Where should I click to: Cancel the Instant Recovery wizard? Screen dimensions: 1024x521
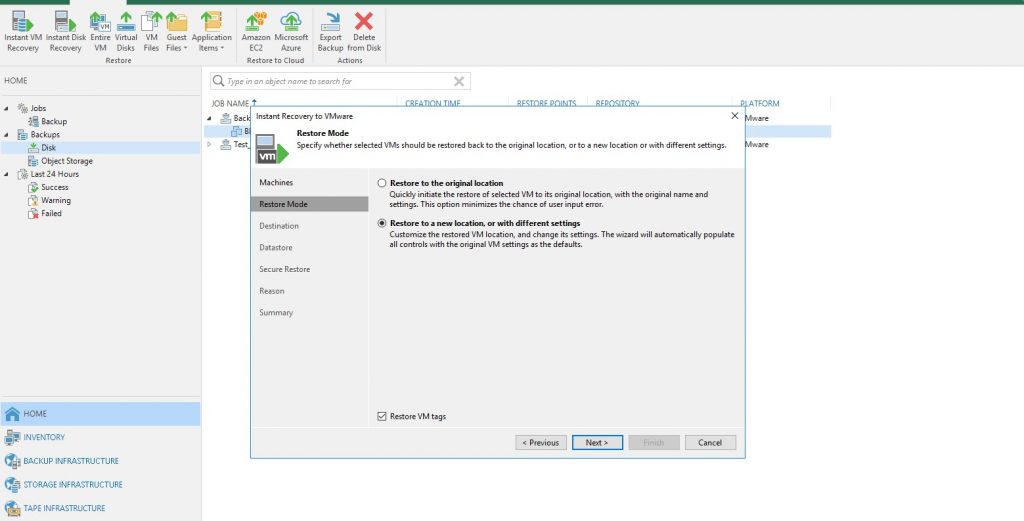click(710, 443)
